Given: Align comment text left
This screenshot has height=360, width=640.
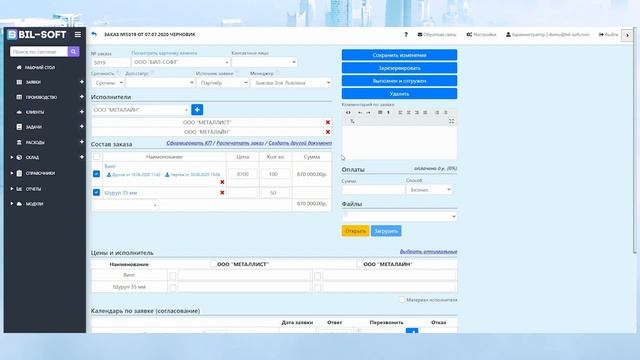Looking at the screenshot, I should (400, 113).
